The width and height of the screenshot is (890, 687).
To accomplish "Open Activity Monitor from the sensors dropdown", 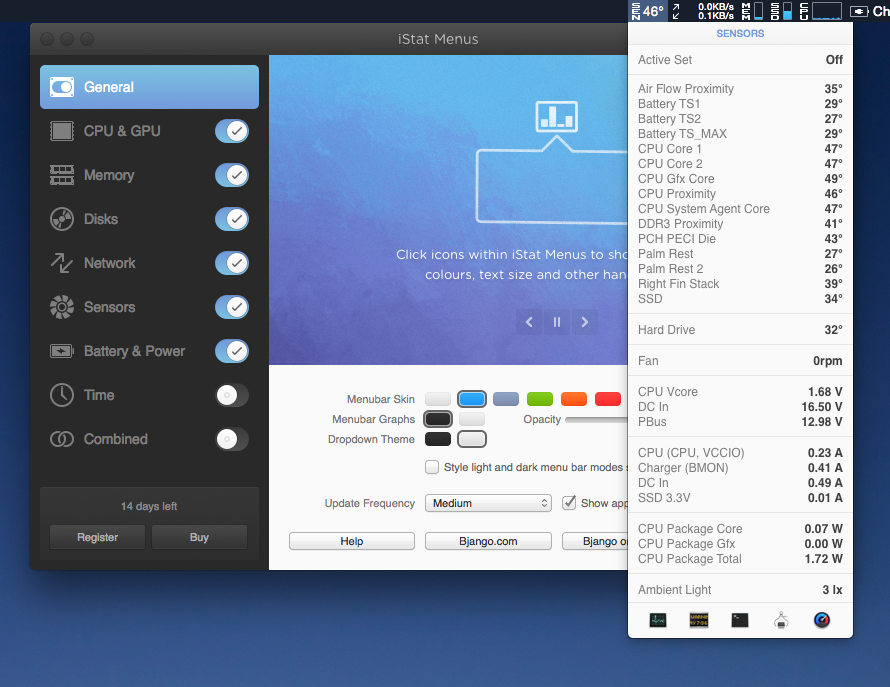I will pos(658,620).
